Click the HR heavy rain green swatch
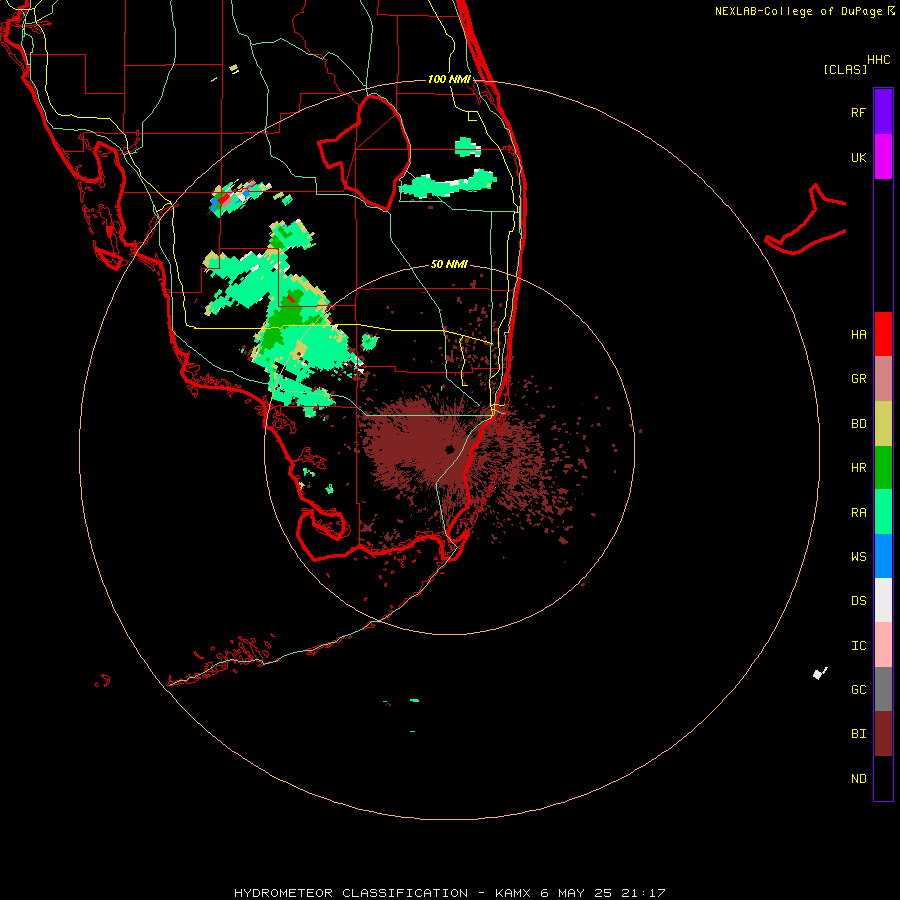This screenshot has width=900, height=900. pyautogui.click(x=883, y=468)
